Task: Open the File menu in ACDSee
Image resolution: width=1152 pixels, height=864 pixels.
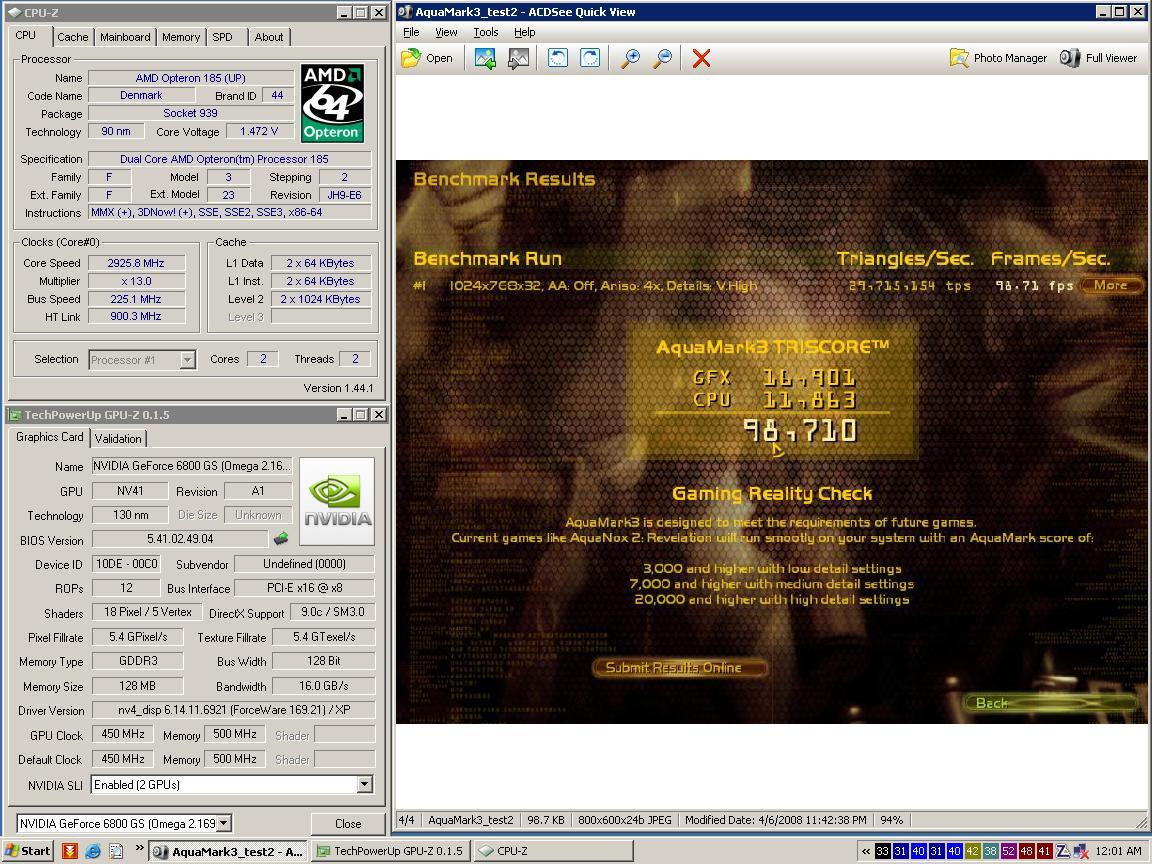Action: coord(411,32)
